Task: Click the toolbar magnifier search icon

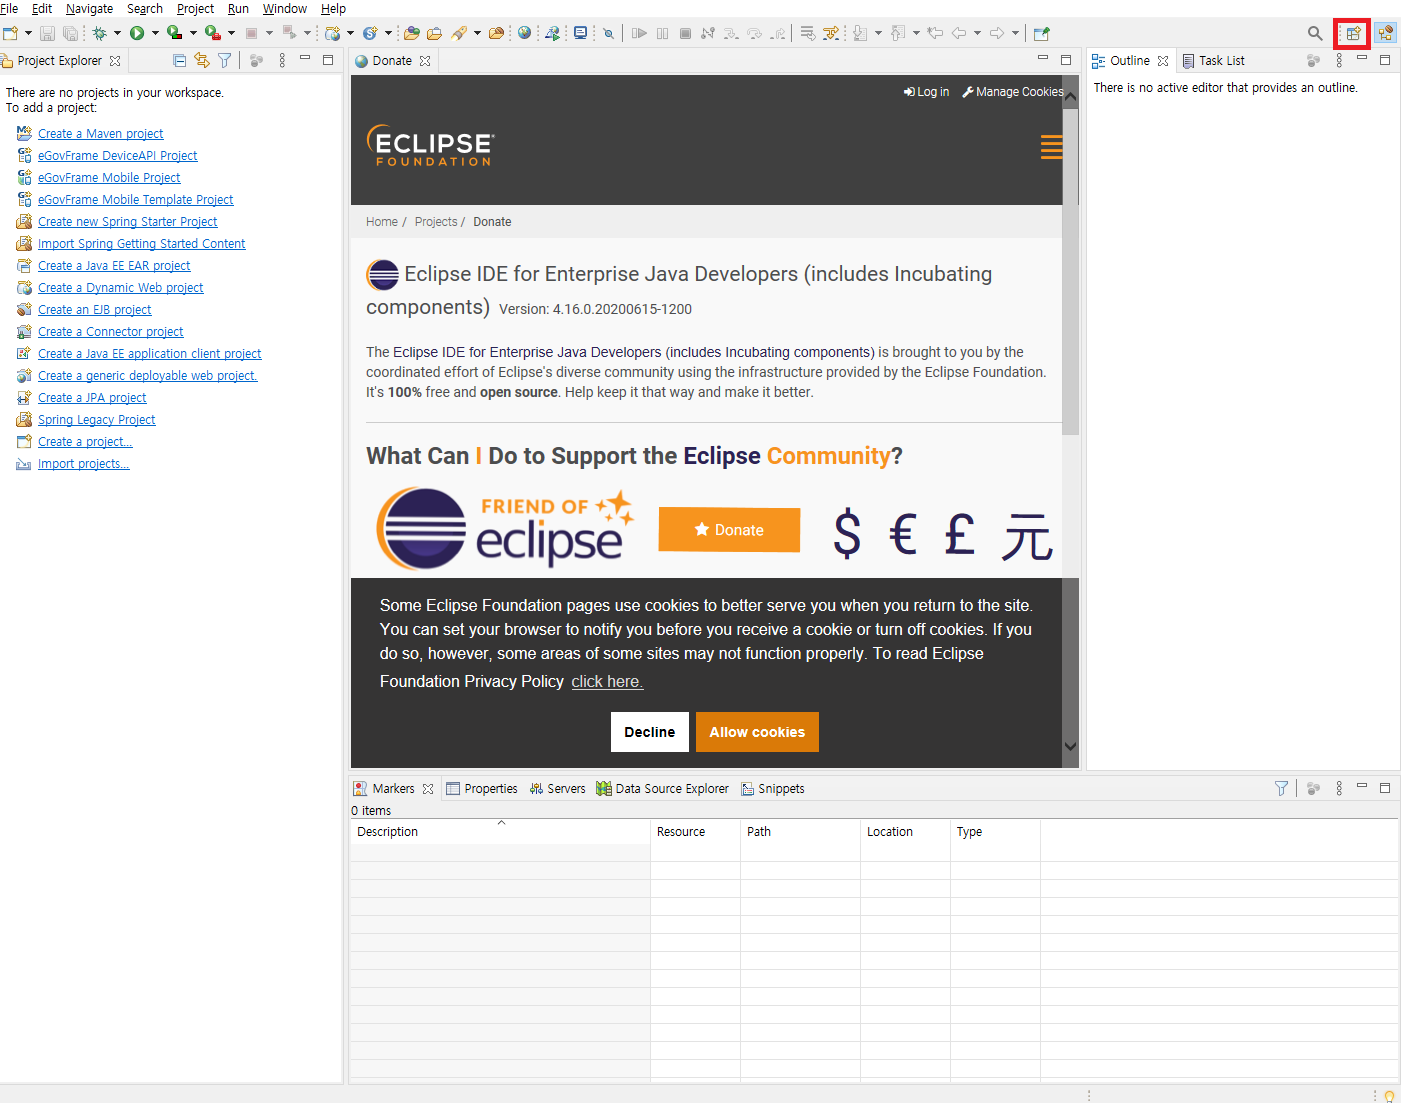Action: (x=1315, y=33)
